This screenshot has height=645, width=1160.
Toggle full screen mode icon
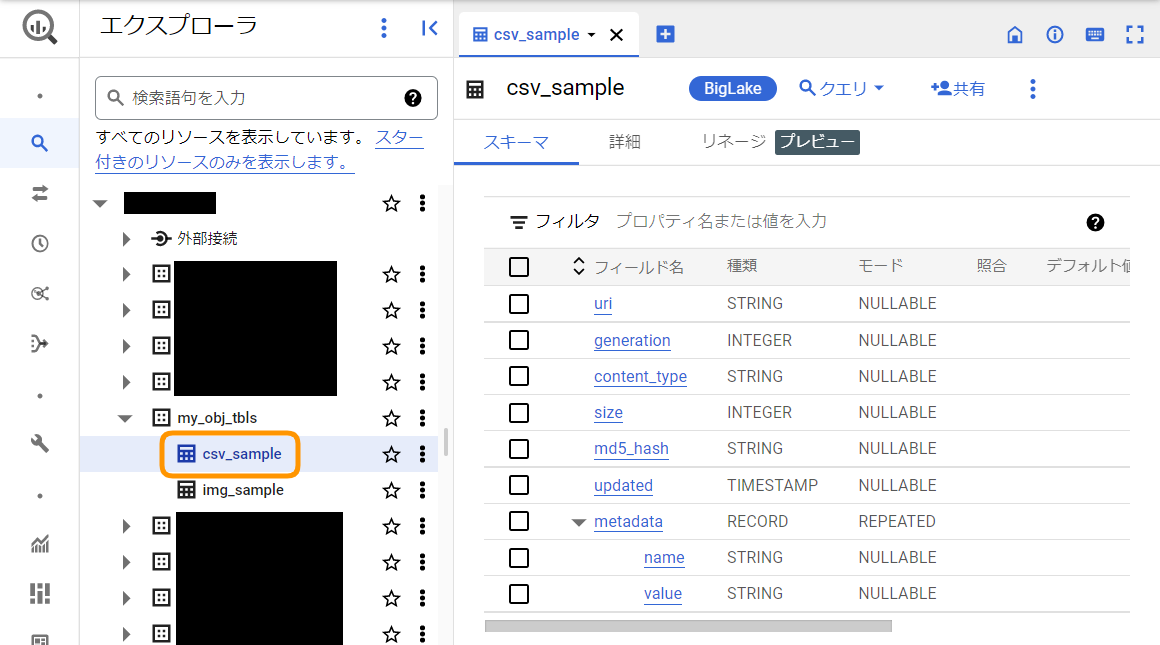point(1135,35)
